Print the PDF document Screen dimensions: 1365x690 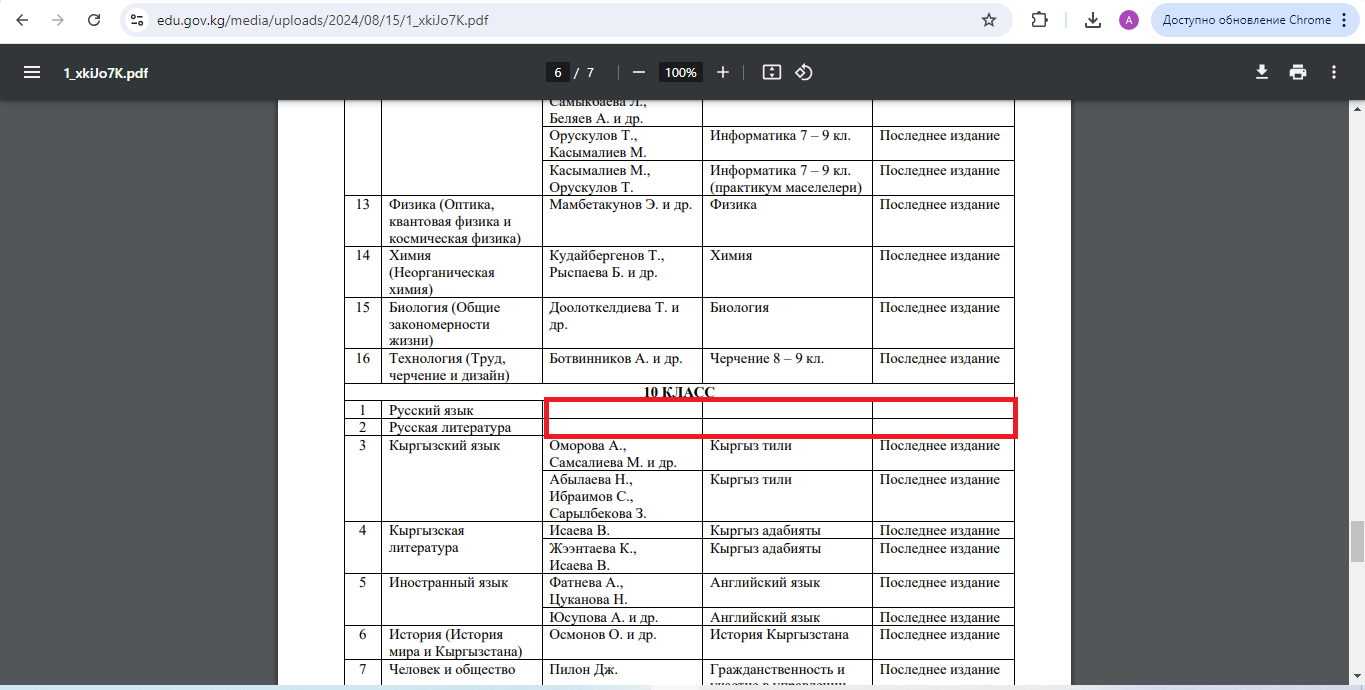[x=1298, y=72]
